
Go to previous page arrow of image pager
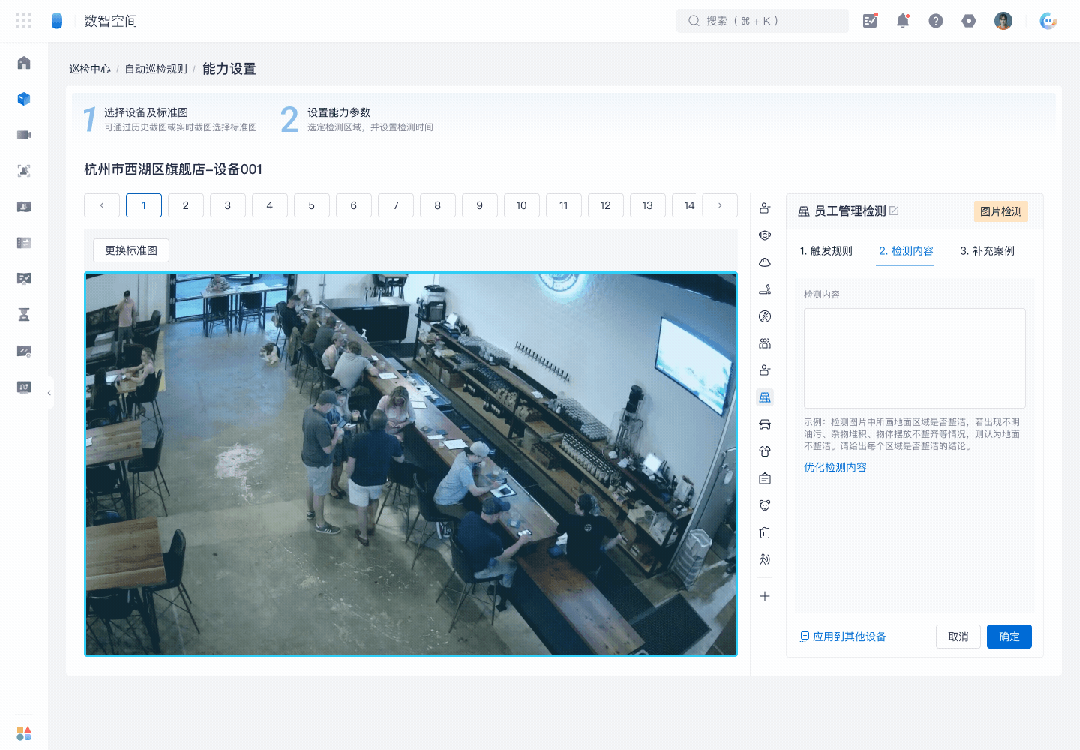pyautogui.click(x=102, y=205)
